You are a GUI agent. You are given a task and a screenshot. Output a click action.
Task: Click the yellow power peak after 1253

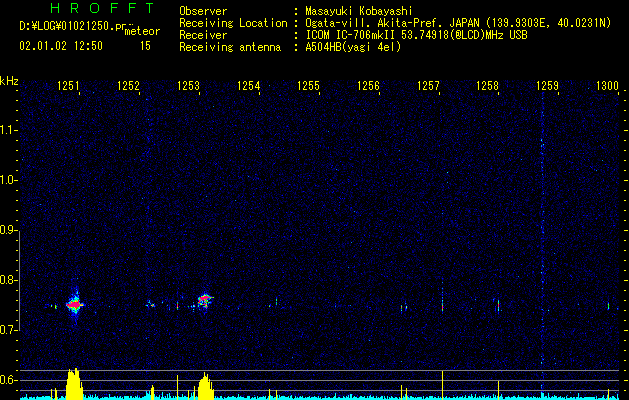[x=206, y=386]
